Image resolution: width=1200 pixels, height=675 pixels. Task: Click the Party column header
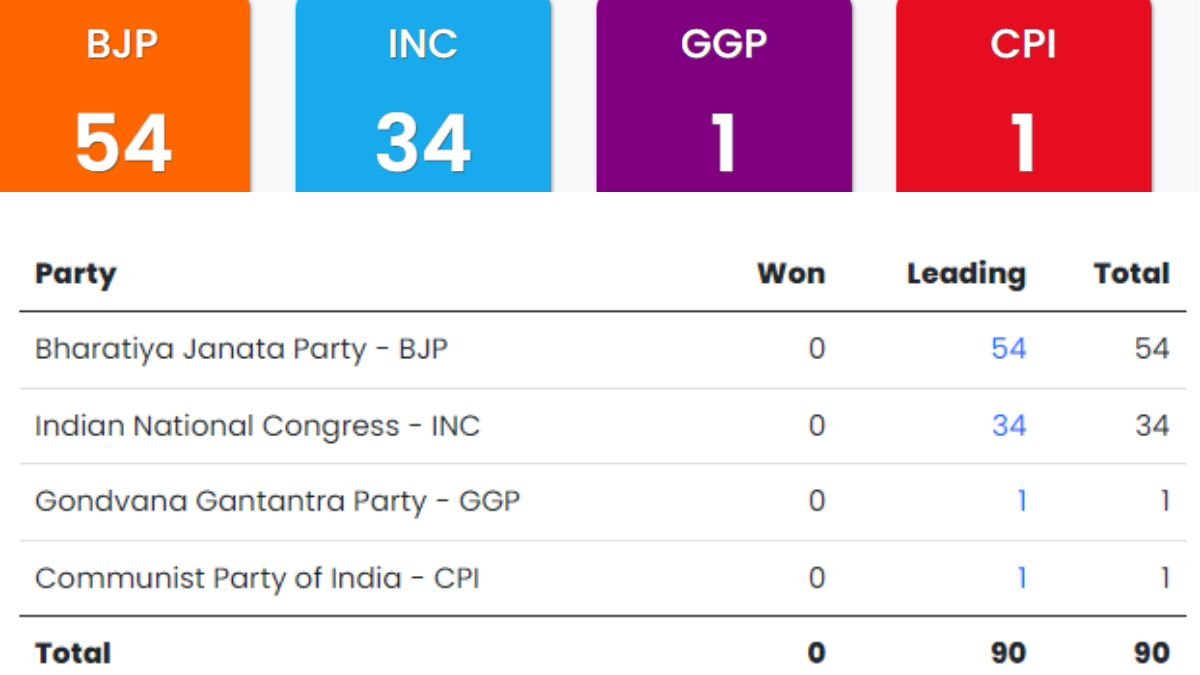(x=75, y=274)
